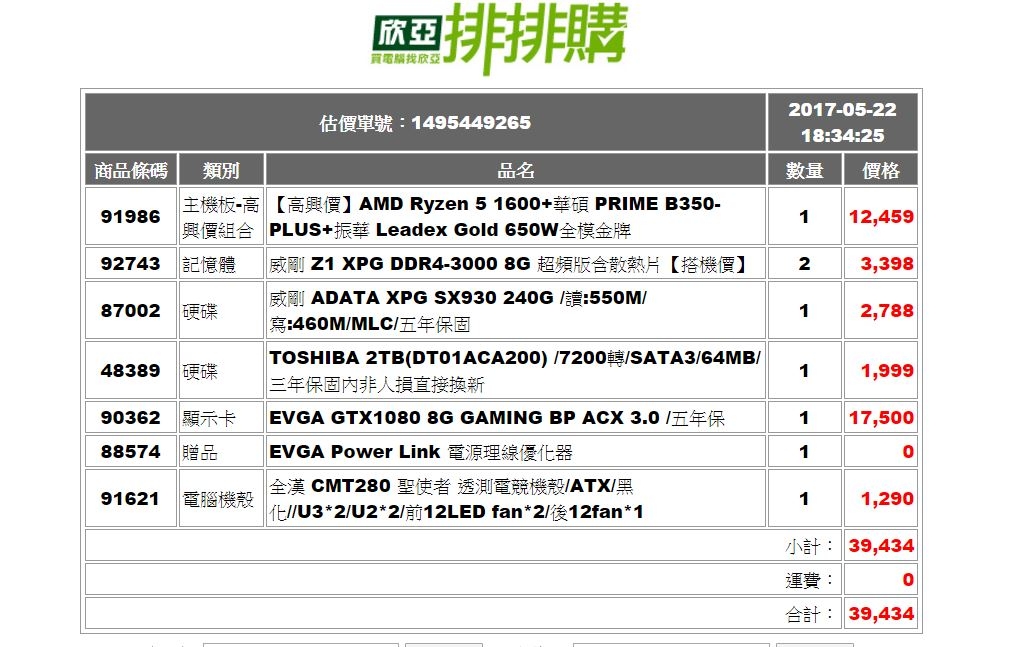1015x647 pixels.
Task: Click quantity 1 in the 顯示卡 row
Action: point(805,418)
